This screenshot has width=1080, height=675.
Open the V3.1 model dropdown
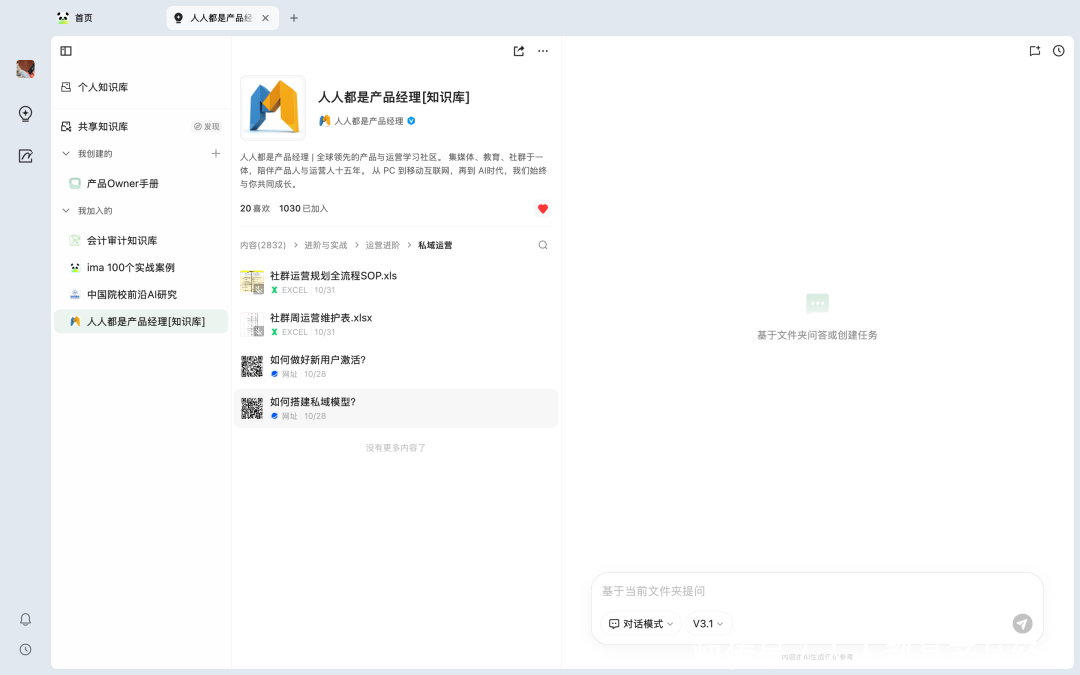point(708,624)
